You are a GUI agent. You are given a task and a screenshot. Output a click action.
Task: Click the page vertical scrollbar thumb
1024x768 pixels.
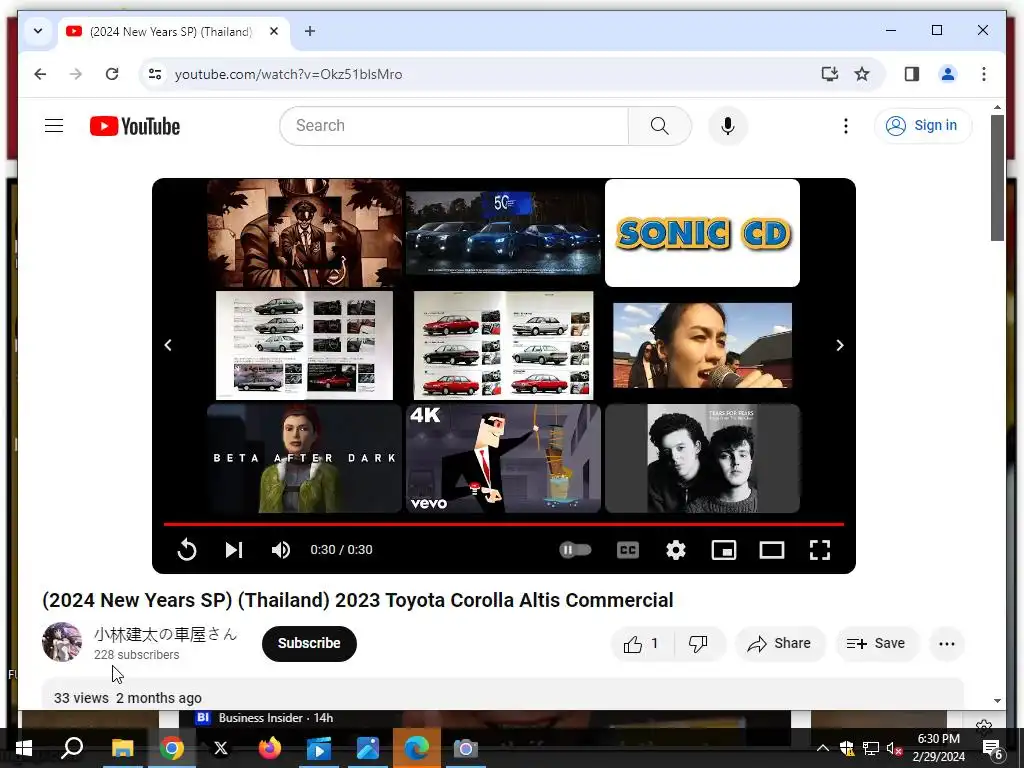point(997,178)
